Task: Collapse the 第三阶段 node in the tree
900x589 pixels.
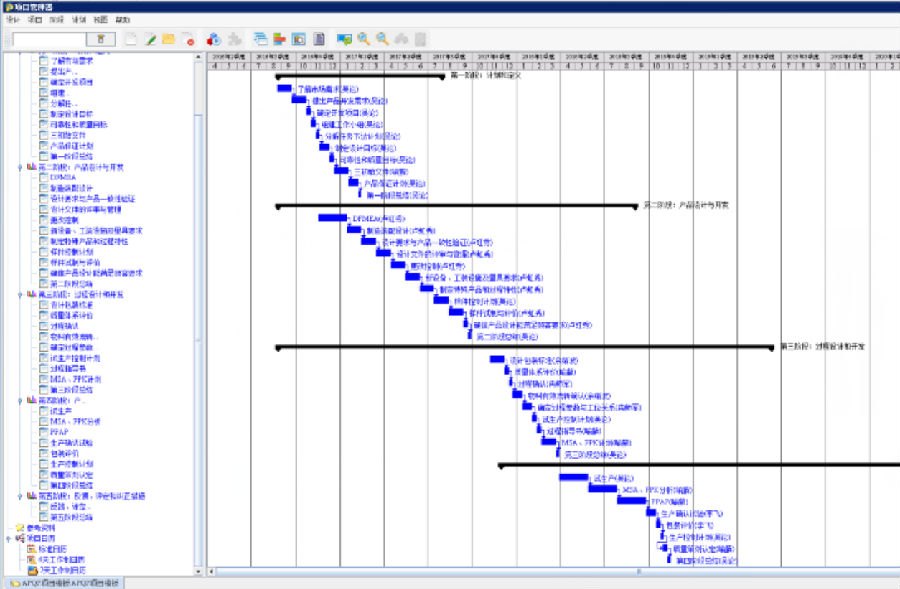Action: click(x=21, y=295)
